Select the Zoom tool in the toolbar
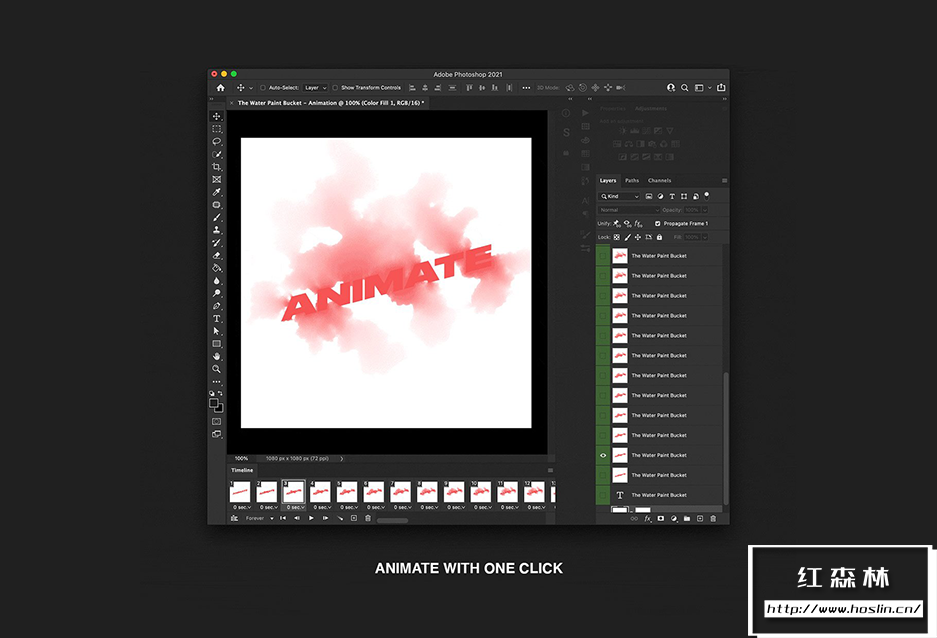This screenshot has width=937, height=638. click(216, 369)
